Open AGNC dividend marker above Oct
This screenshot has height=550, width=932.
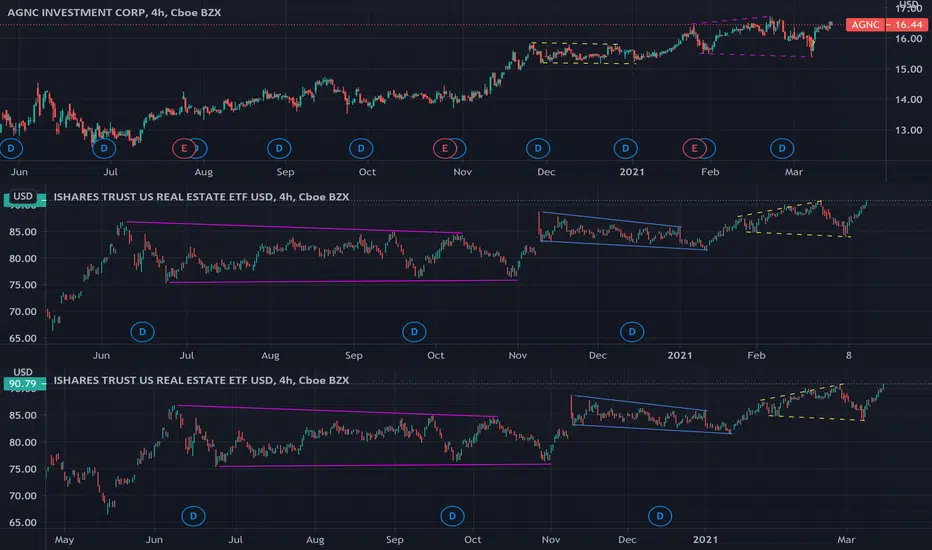pyautogui.click(x=361, y=149)
